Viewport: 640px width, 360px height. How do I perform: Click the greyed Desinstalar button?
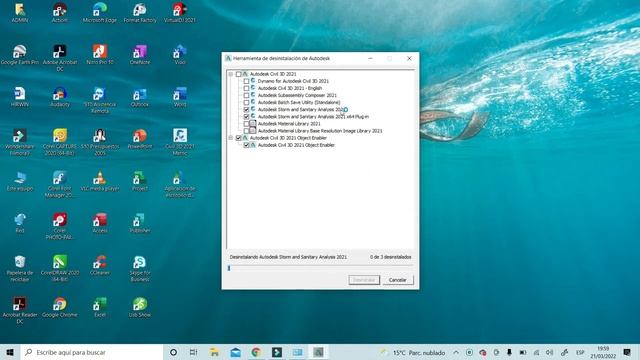coord(364,280)
